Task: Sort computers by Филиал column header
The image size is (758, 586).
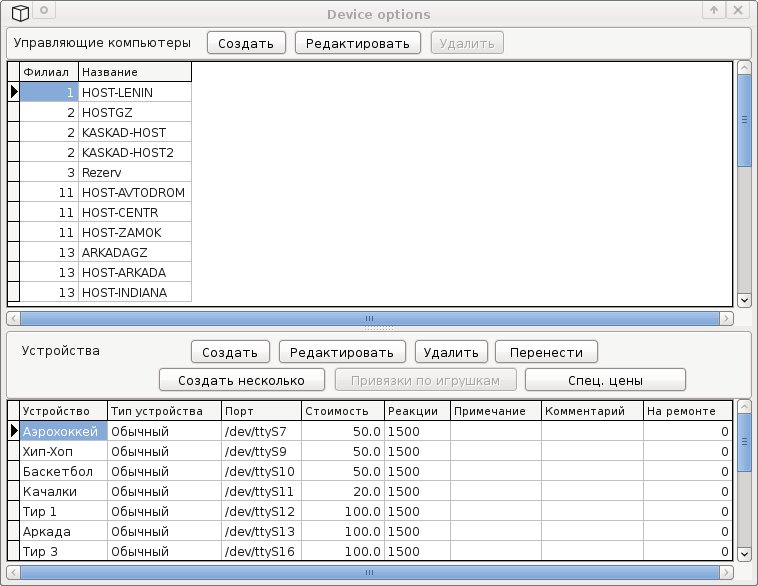Action: point(48,72)
